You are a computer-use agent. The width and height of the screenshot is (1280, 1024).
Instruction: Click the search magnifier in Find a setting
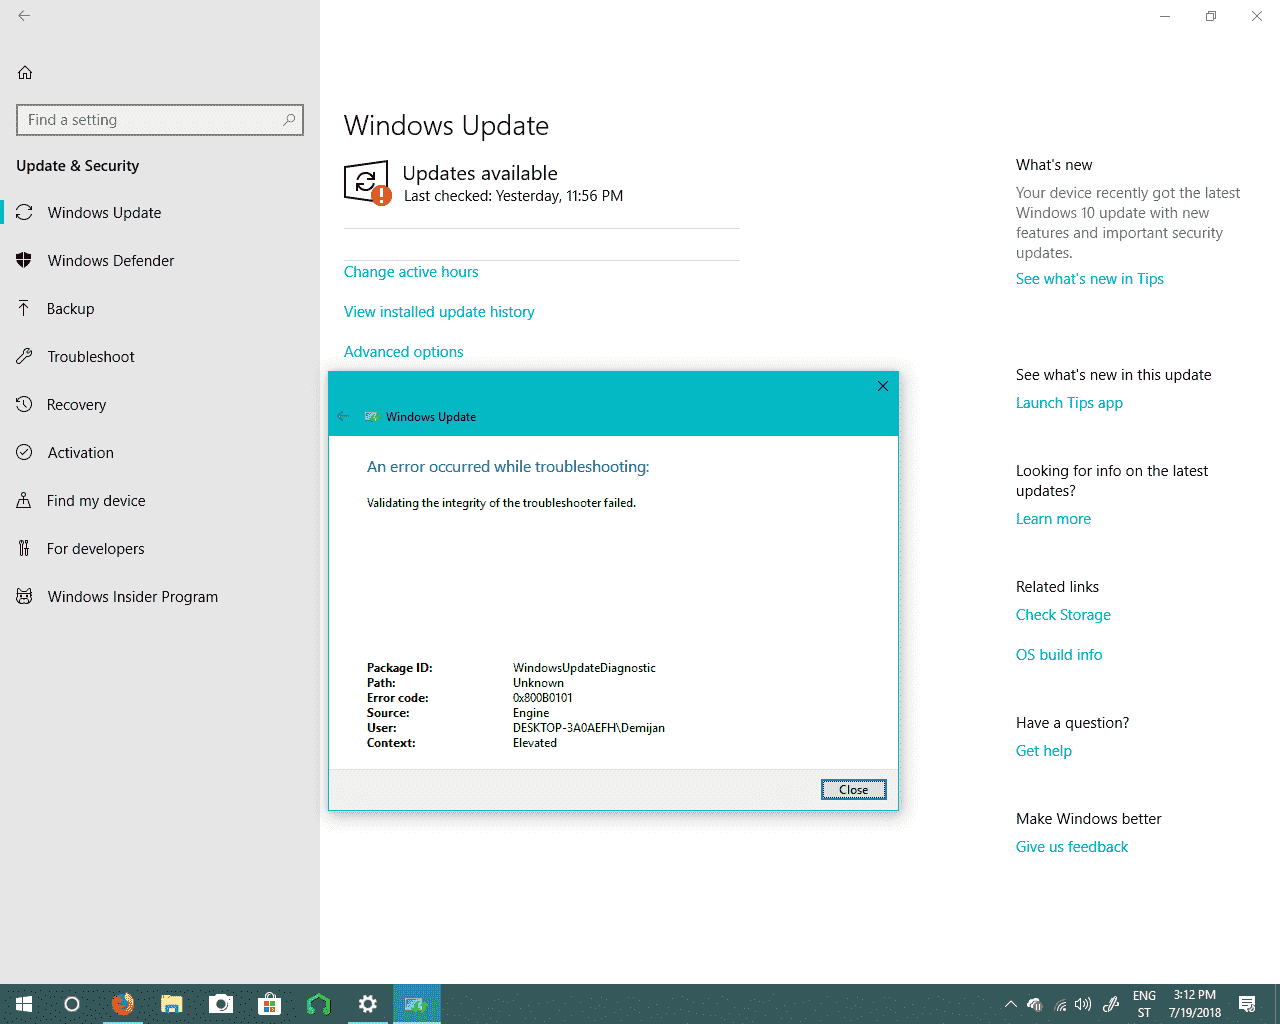pos(289,120)
